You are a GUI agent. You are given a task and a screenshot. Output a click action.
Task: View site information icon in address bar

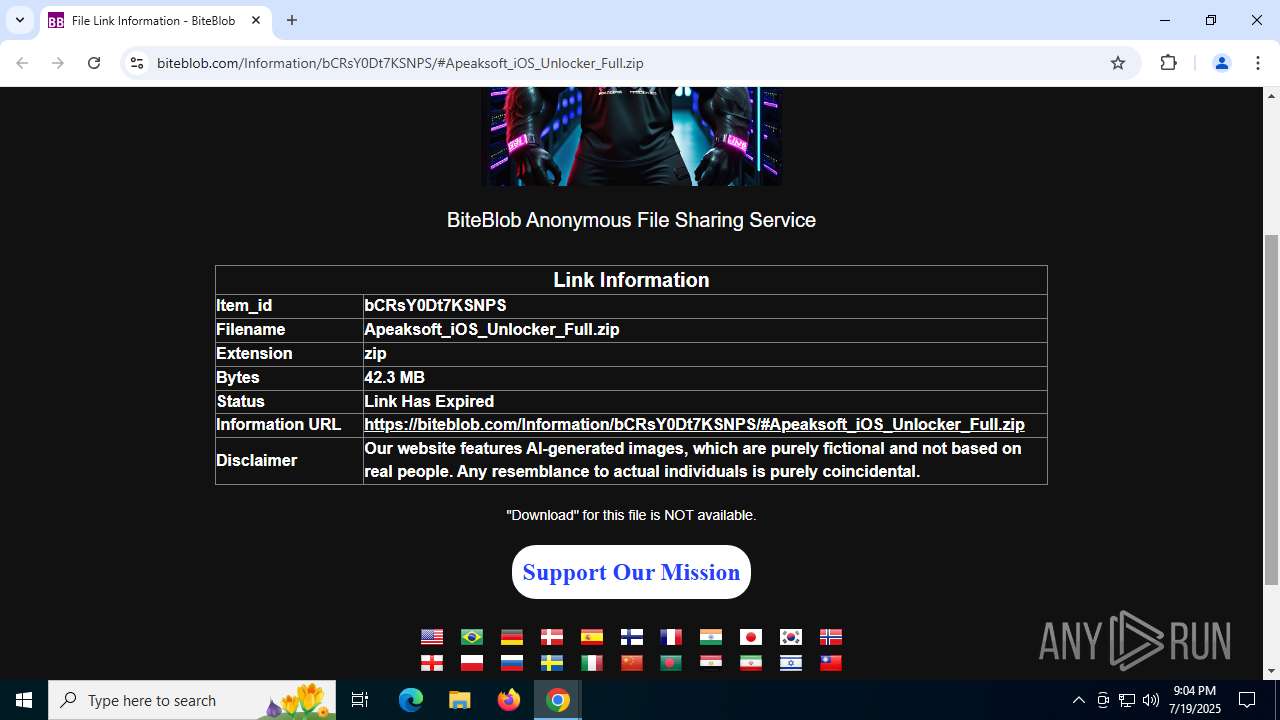coord(137,63)
